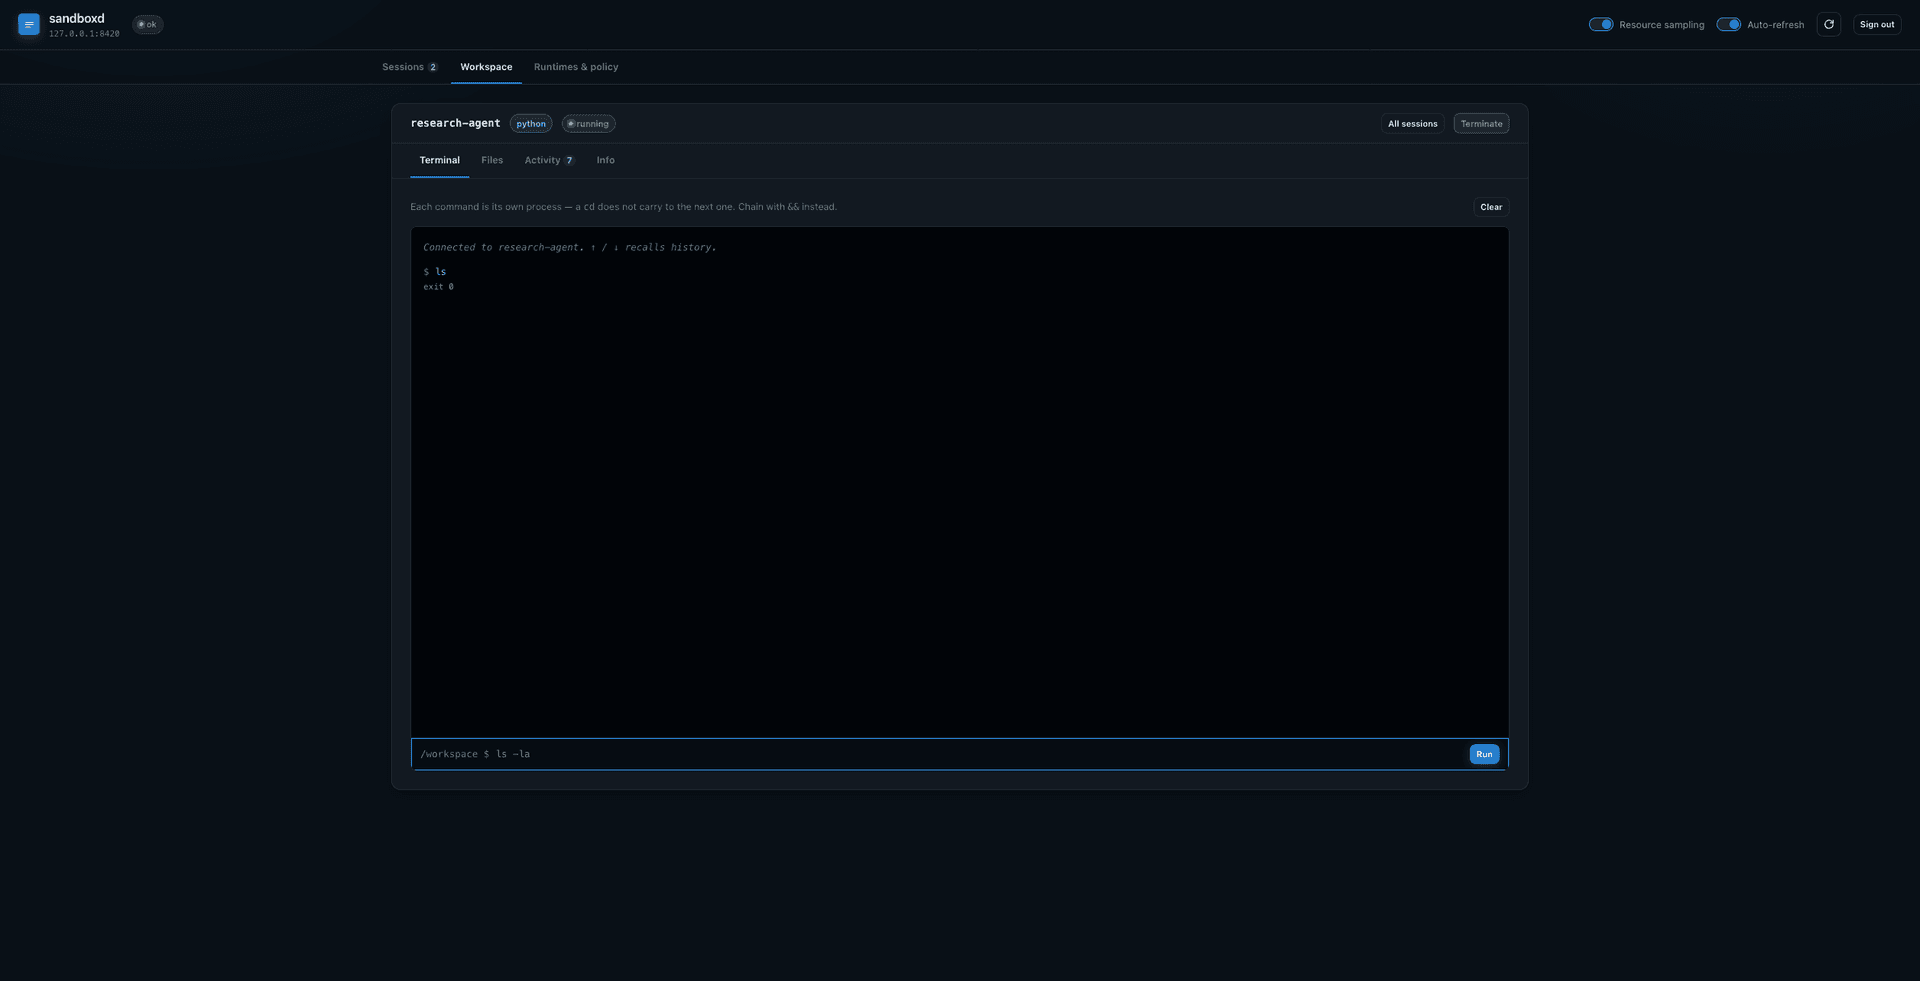Click the 'exit 0' output line

[x=438, y=287]
